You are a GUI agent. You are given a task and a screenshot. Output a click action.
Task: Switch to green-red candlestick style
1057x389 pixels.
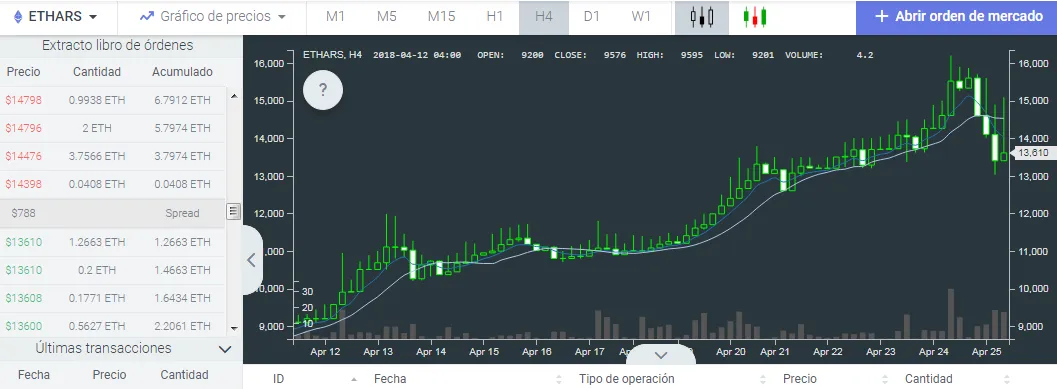pos(755,17)
